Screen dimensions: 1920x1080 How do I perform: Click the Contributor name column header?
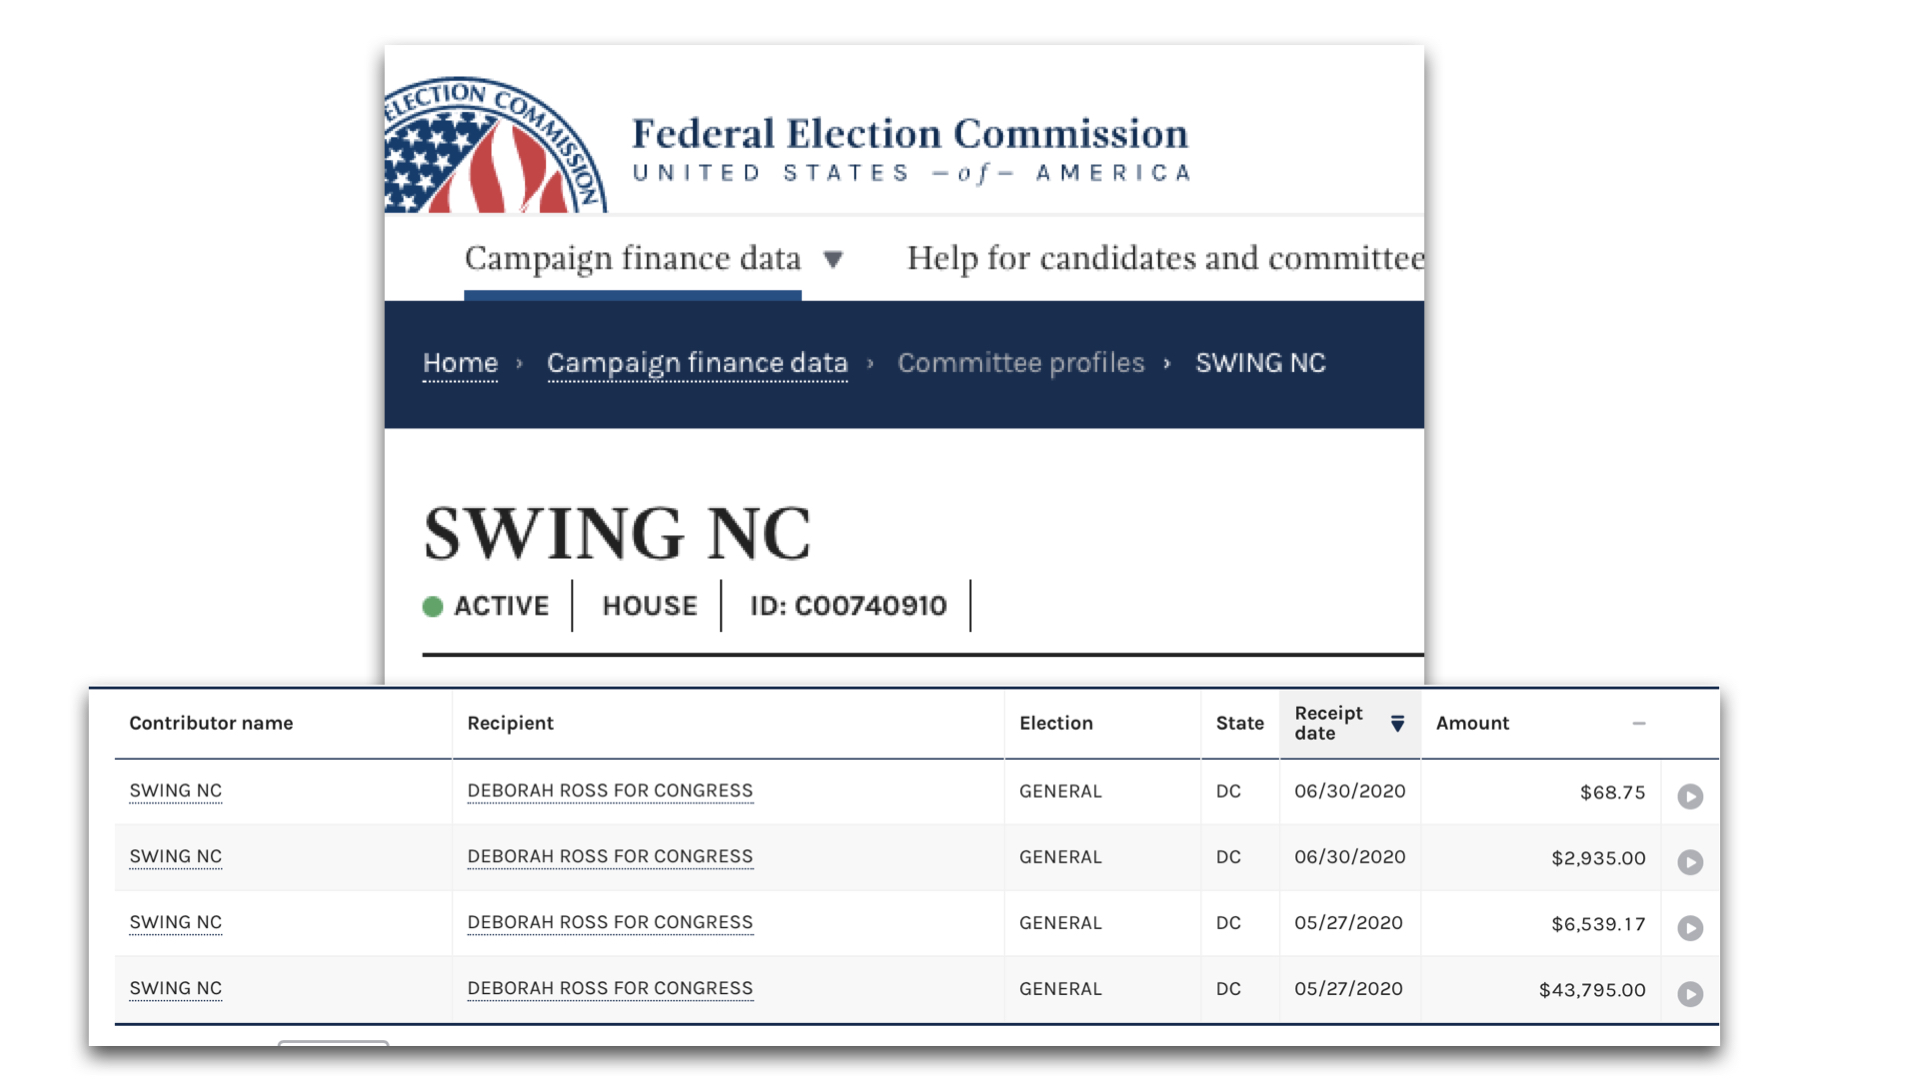(211, 723)
